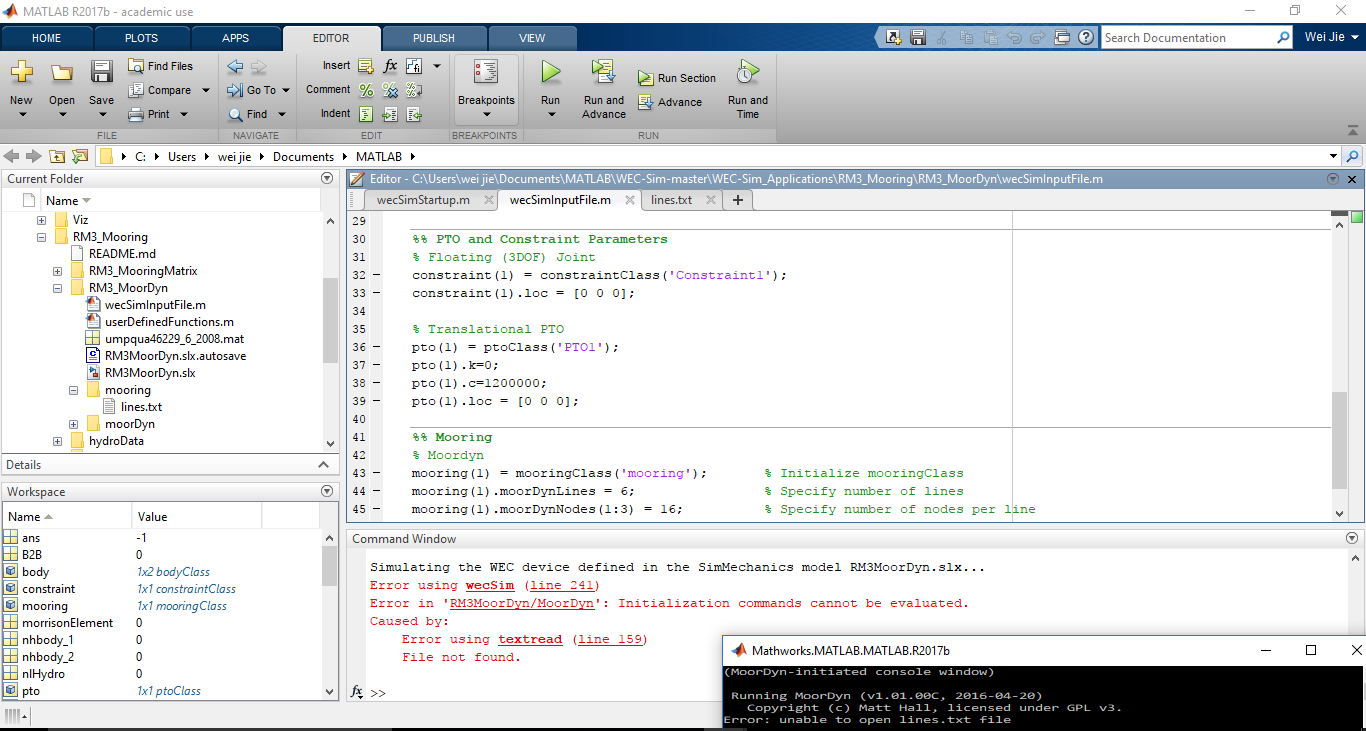The width and height of the screenshot is (1366, 731).
Task: Open the lines.txt editor tab
Action: 671,200
